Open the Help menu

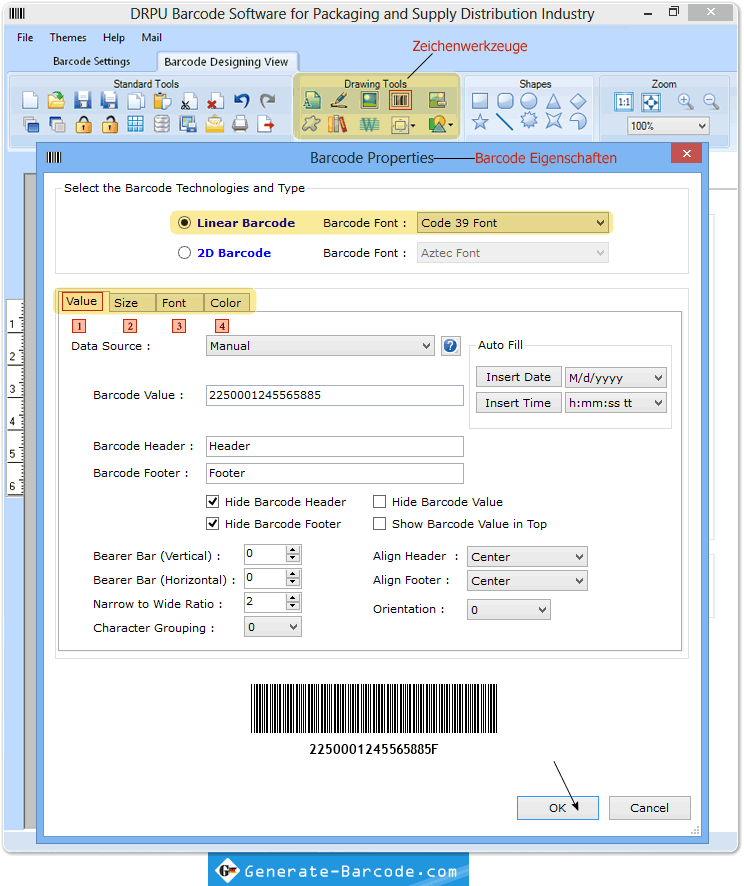coord(114,37)
